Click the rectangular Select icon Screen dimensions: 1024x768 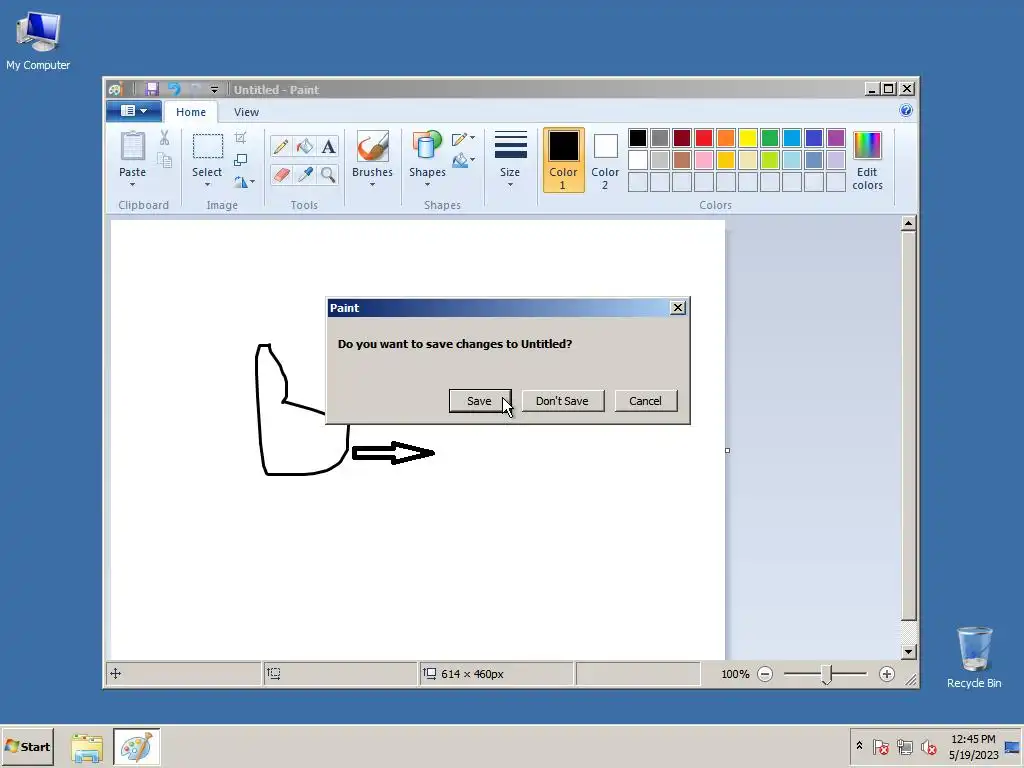point(207,146)
